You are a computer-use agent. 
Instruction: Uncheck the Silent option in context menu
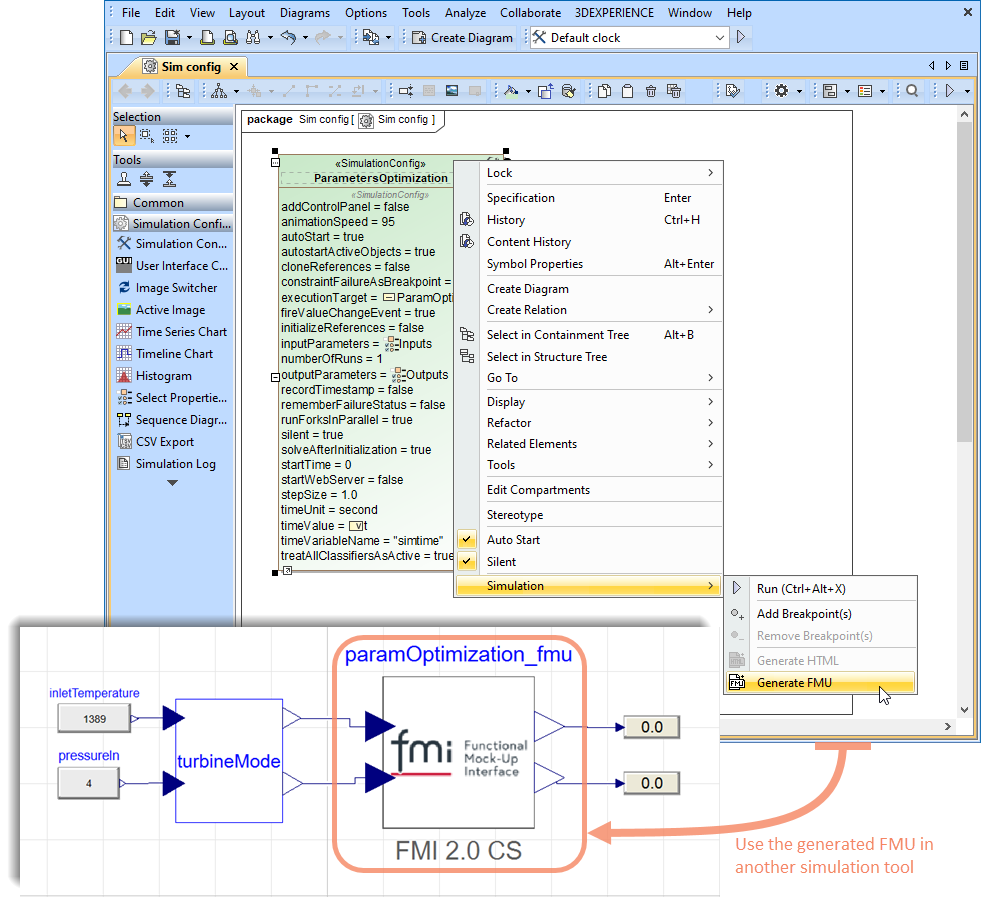coord(501,562)
